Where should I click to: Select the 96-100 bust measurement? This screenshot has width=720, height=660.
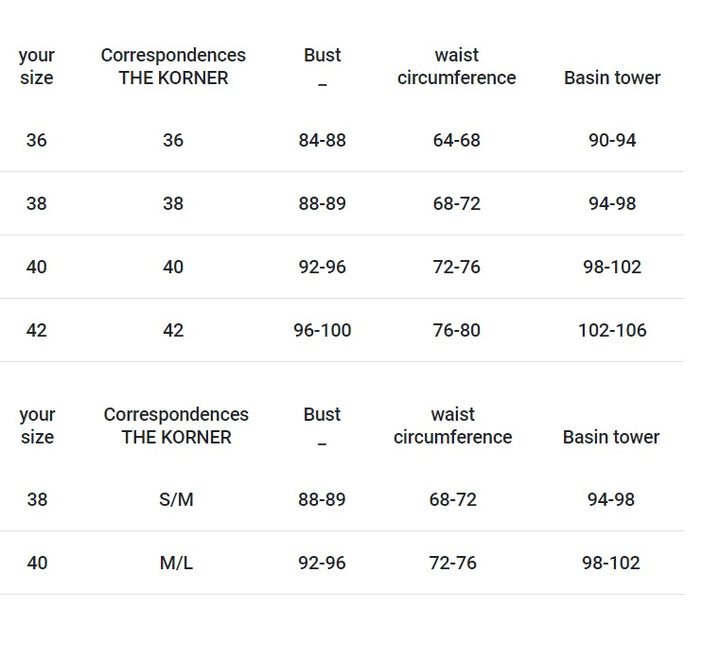[x=322, y=330]
